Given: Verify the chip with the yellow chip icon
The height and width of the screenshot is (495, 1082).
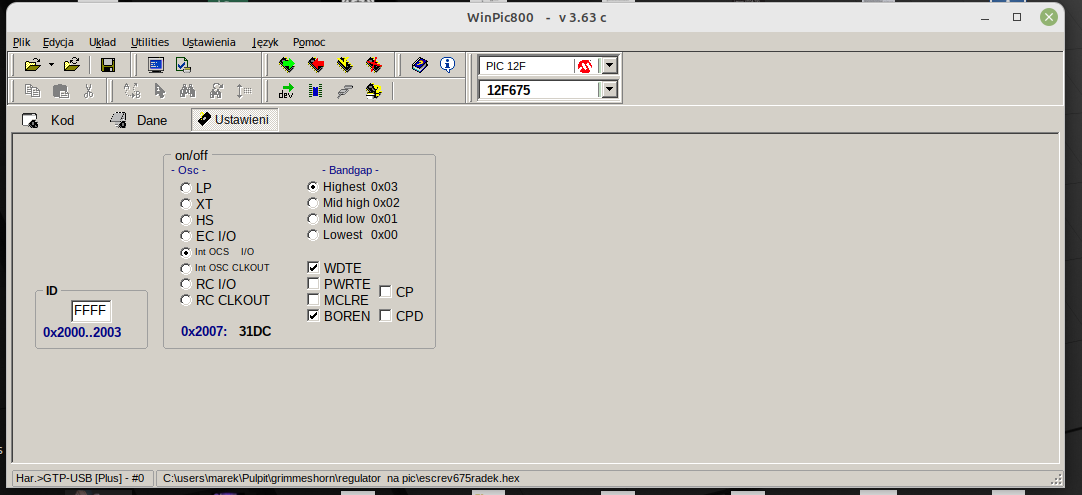Looking at the screenshot, I should (x=344, y=66).
